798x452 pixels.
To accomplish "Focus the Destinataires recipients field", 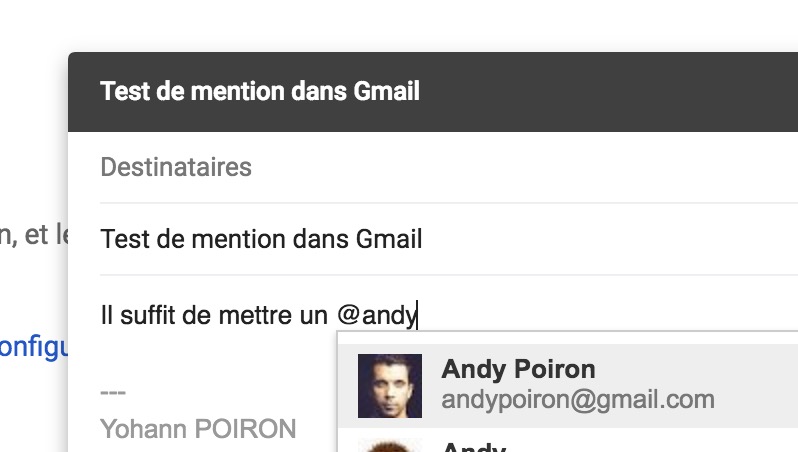I will pos(176,167).
